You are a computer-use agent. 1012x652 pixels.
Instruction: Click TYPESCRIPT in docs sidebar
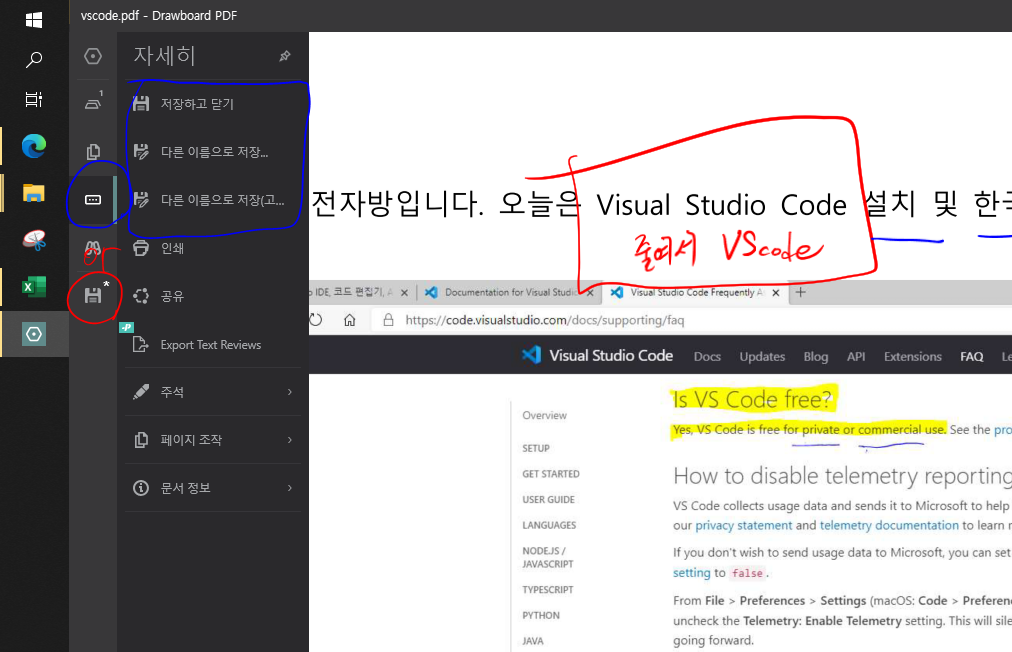point(547,590)
